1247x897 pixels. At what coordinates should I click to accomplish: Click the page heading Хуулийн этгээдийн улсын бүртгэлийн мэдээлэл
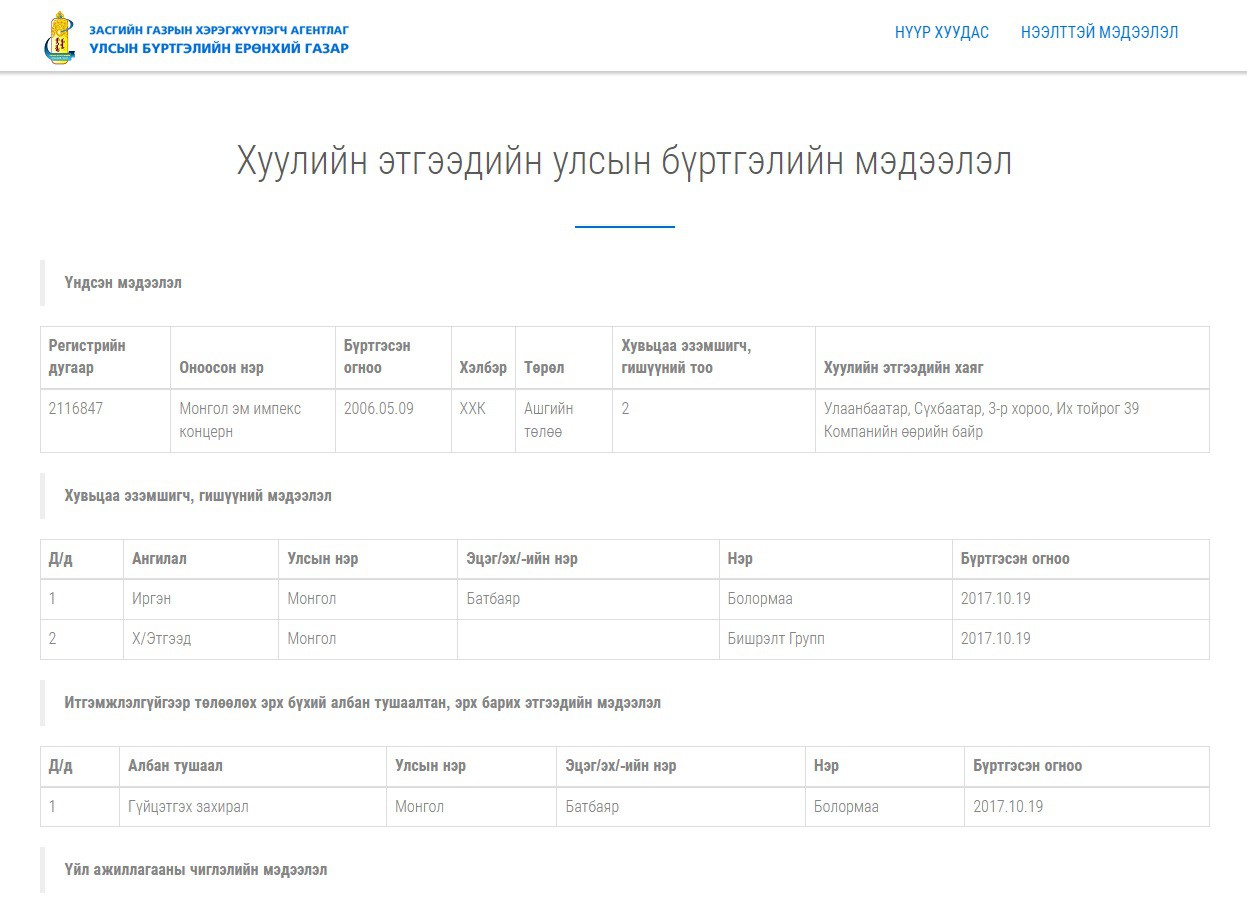click(x=624, y=161)
